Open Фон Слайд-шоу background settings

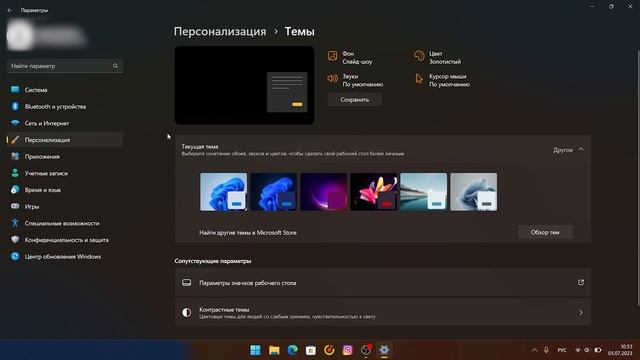pos(350,58)
